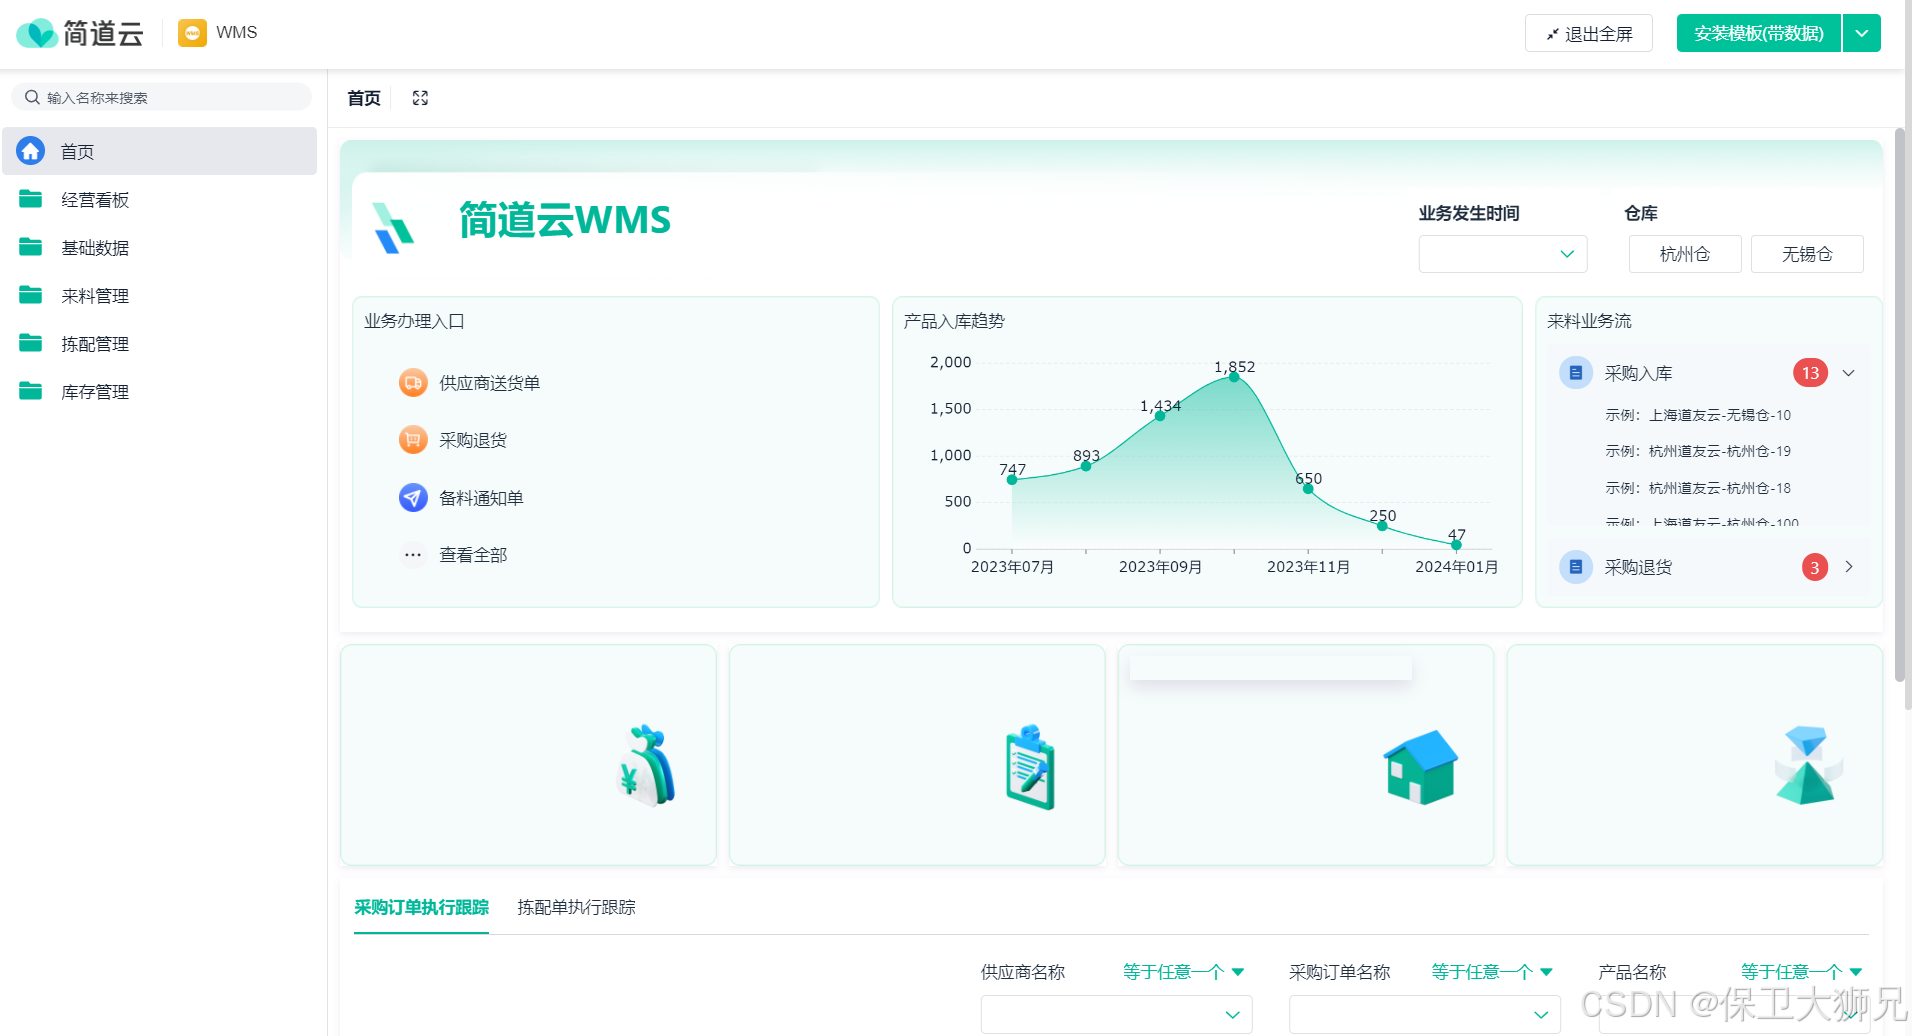
Task: Click the clipboard card icon
Action: [1031, 767]
